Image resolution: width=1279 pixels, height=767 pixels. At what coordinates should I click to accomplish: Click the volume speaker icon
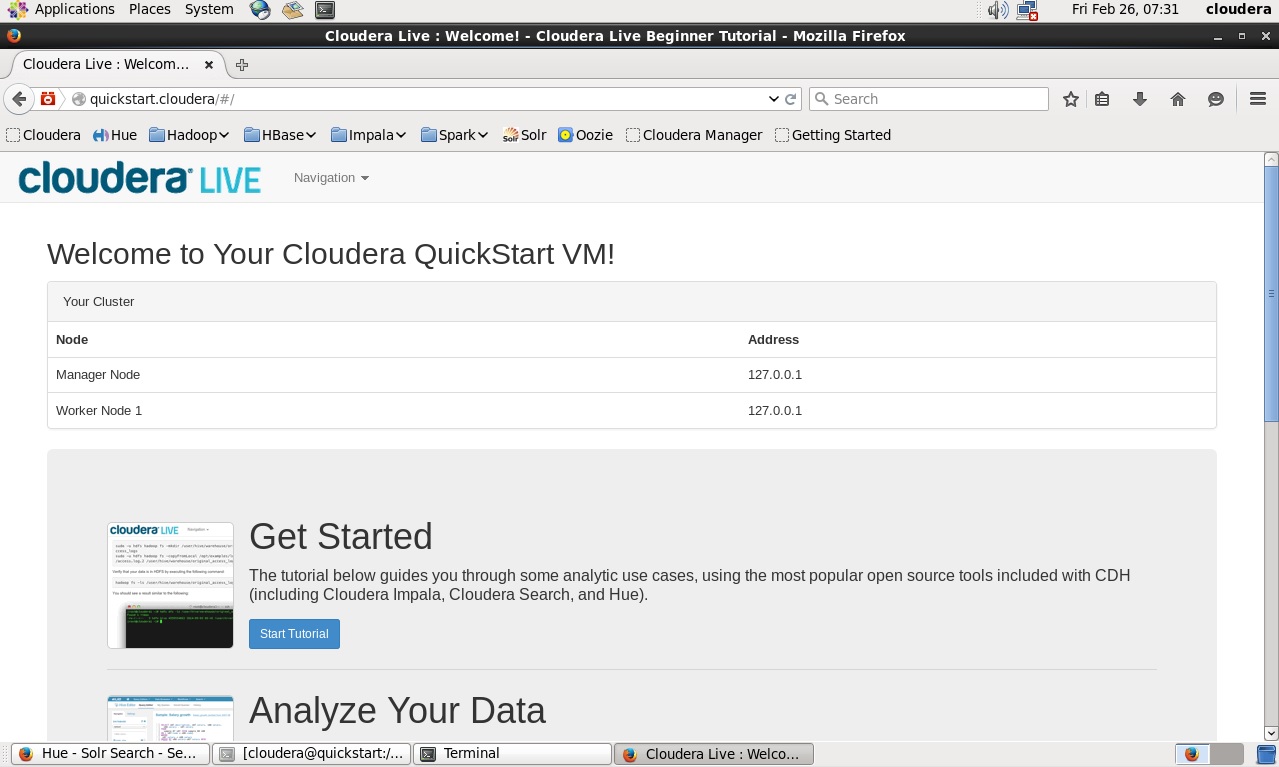tap(997, 10)
